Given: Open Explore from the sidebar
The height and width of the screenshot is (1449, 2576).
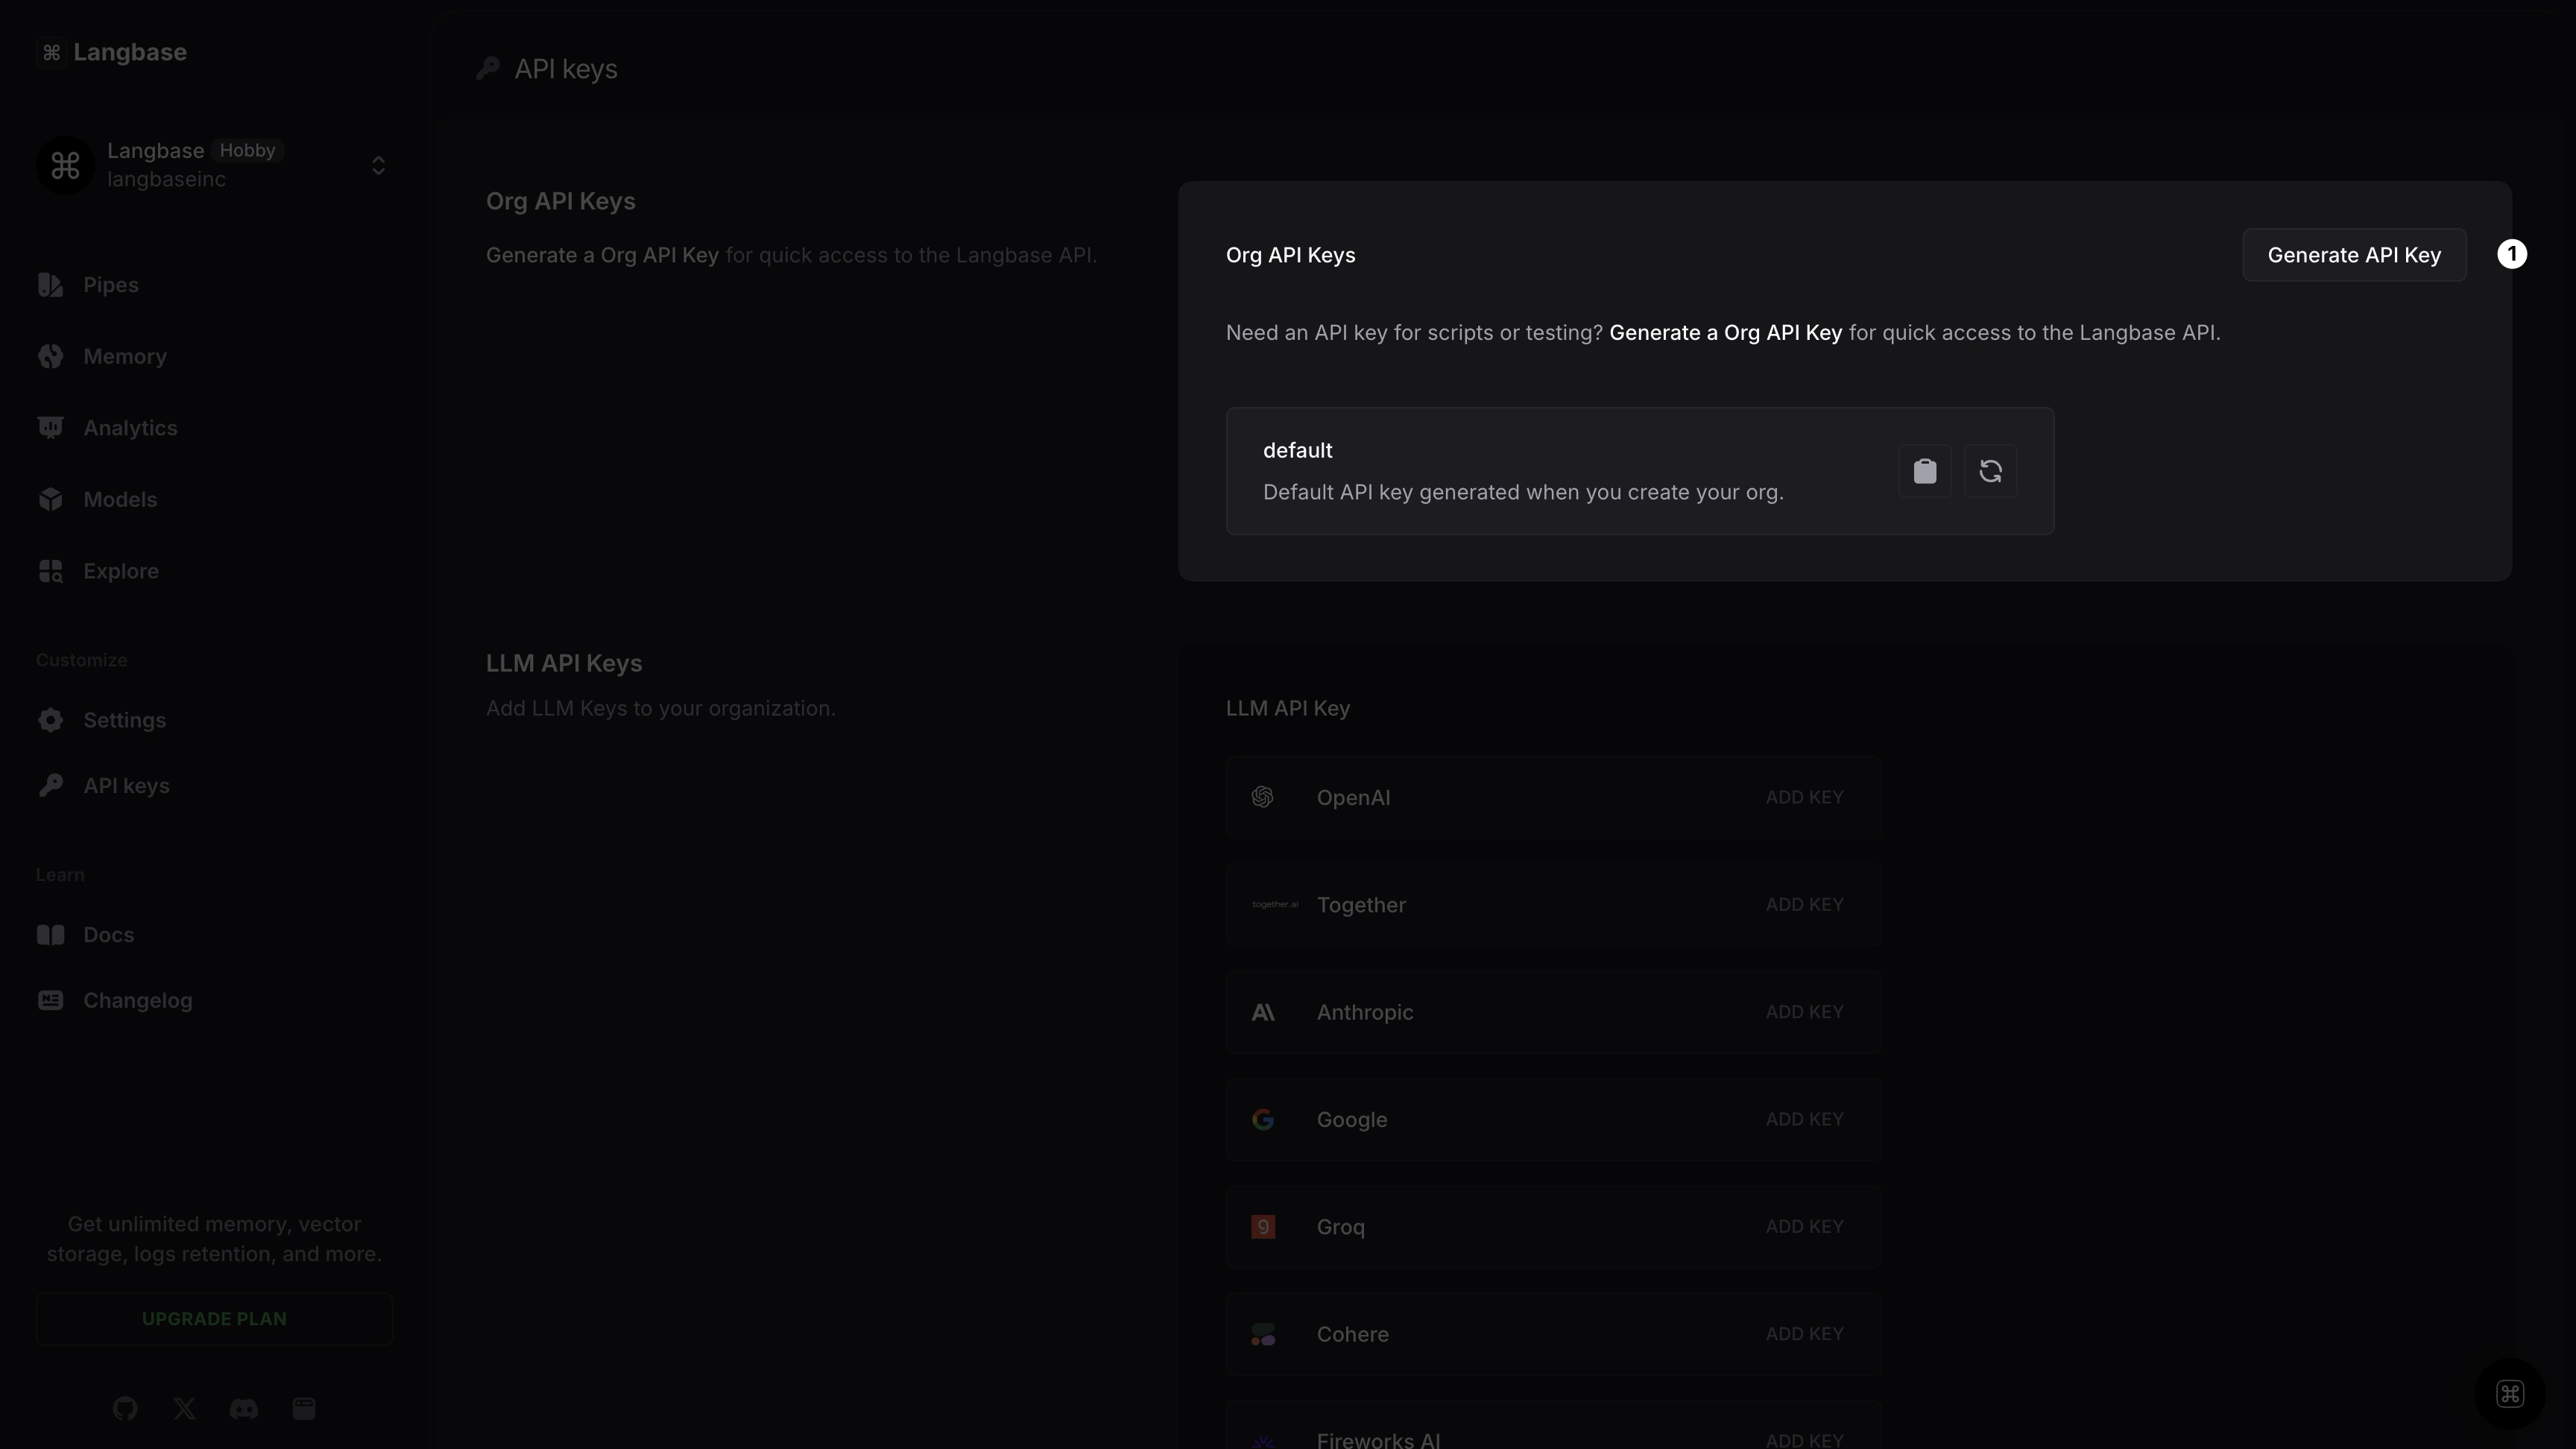Looking at the screenshot, I should [120, 571].
